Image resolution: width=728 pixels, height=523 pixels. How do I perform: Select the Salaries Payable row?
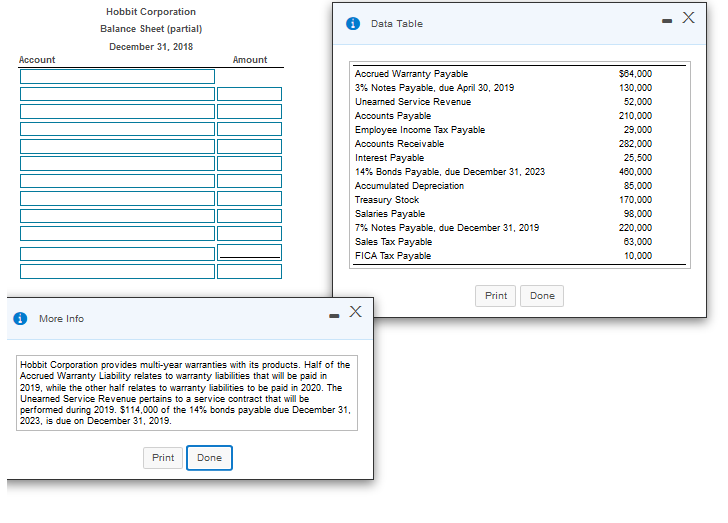tap(520, 214)
